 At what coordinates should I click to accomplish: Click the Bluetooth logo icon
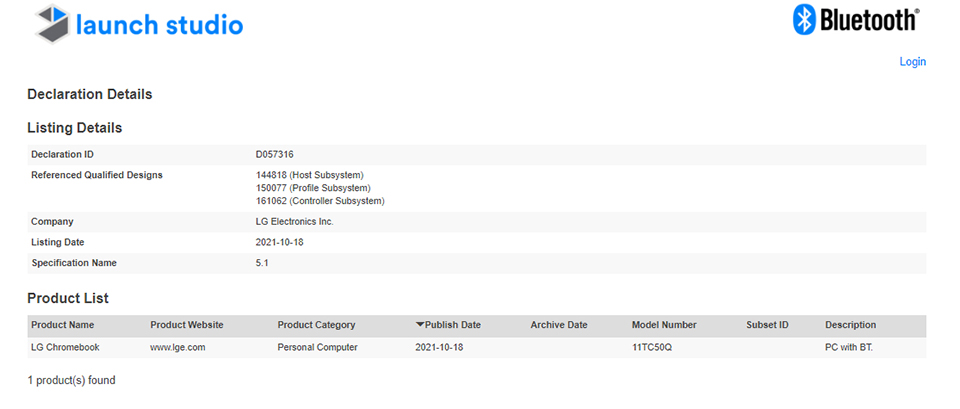(804, 20)
